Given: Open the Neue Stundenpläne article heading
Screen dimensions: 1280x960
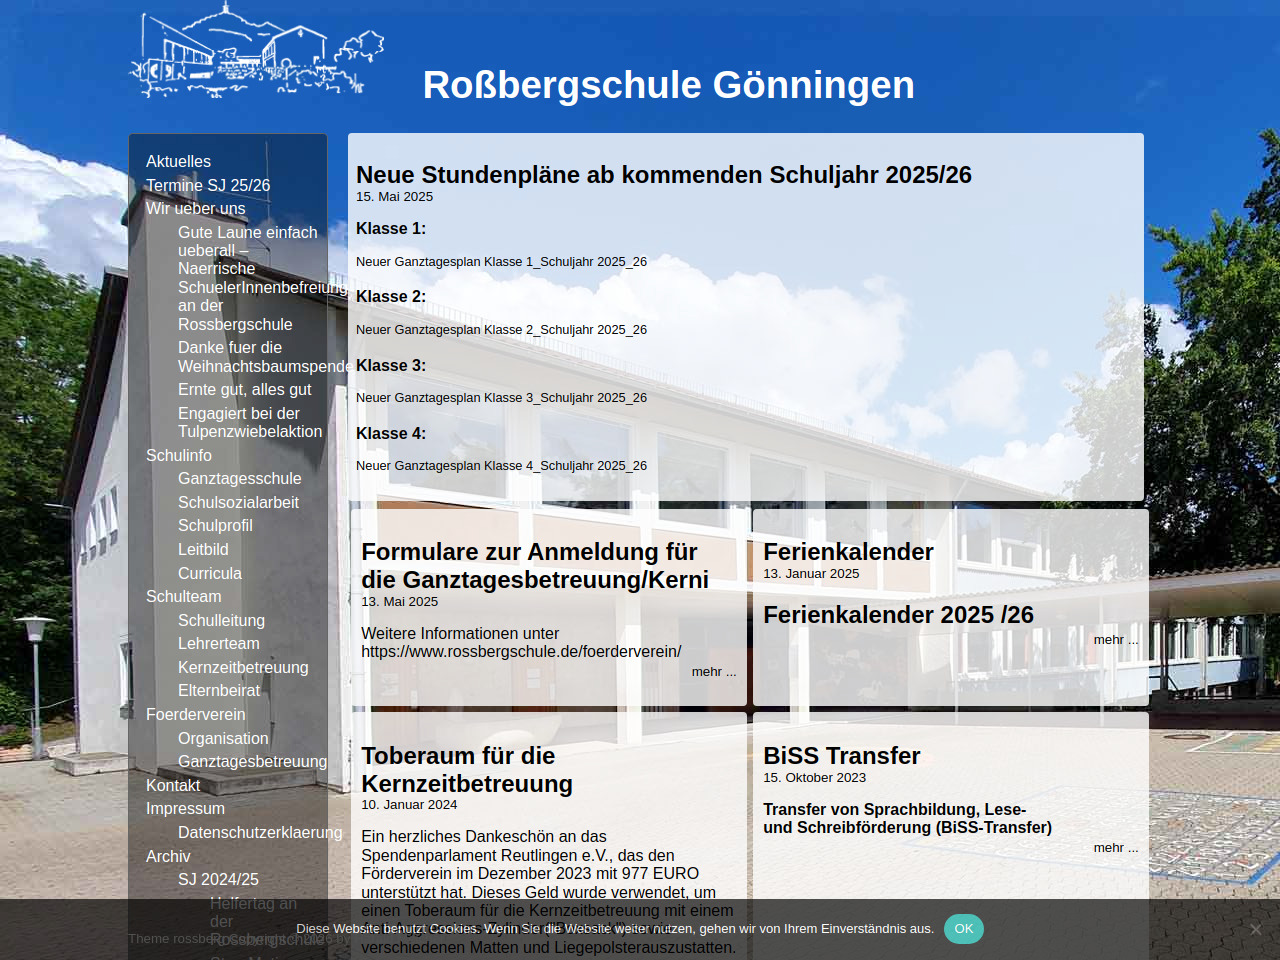Looking at the screenshot, I should tap(663, 175).
